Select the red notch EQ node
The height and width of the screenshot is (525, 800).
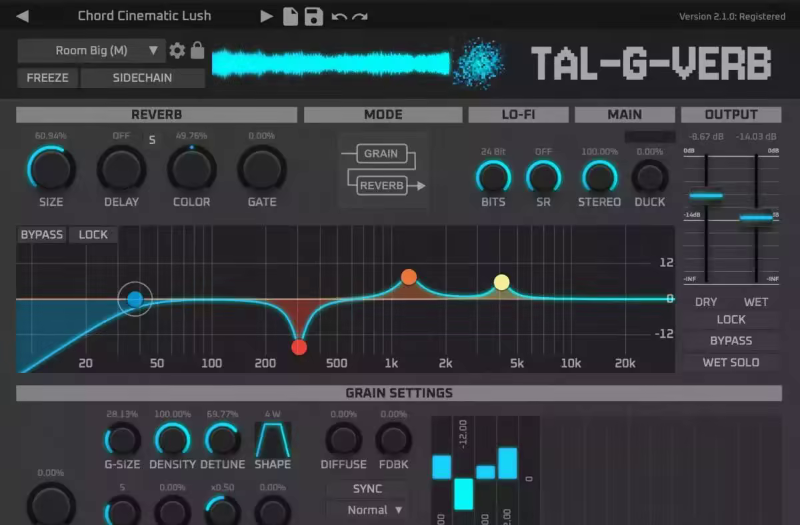click(x=299, y=347)
